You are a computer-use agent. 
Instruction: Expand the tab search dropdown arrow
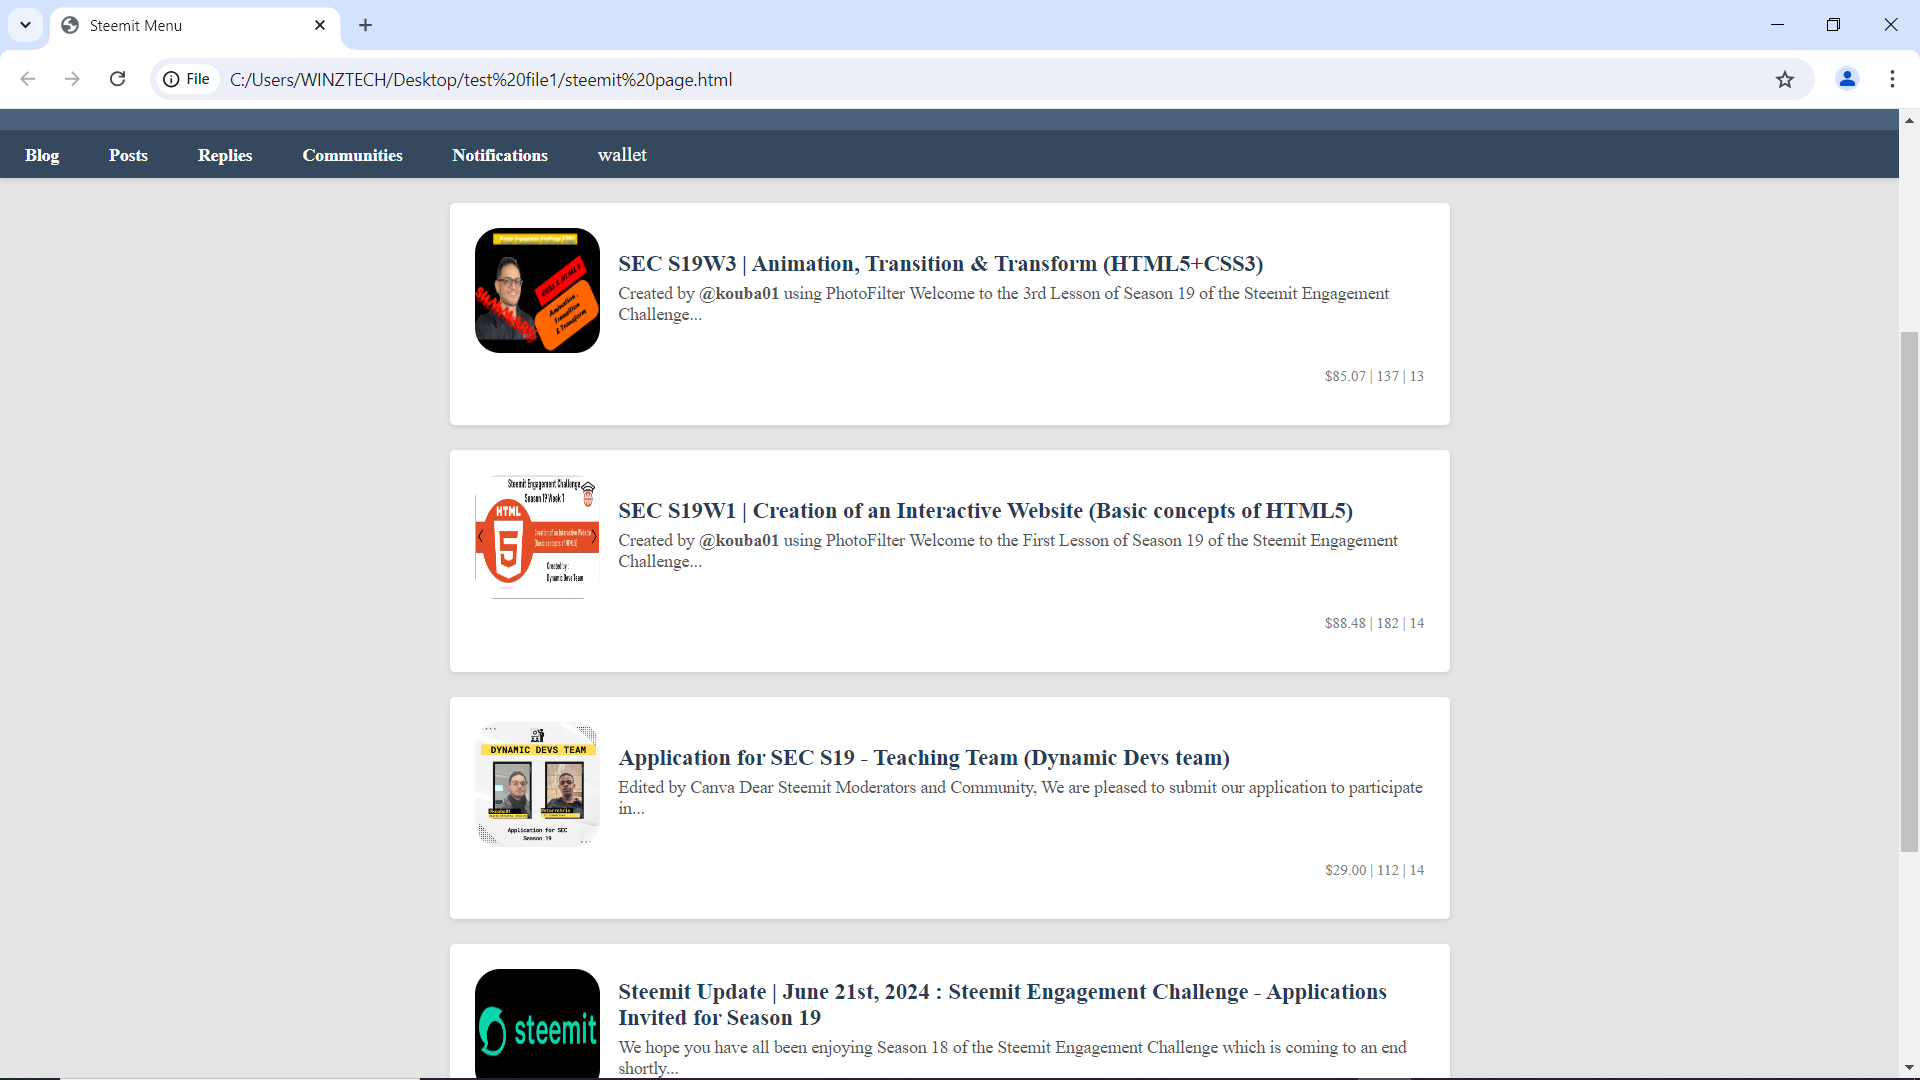25,25
